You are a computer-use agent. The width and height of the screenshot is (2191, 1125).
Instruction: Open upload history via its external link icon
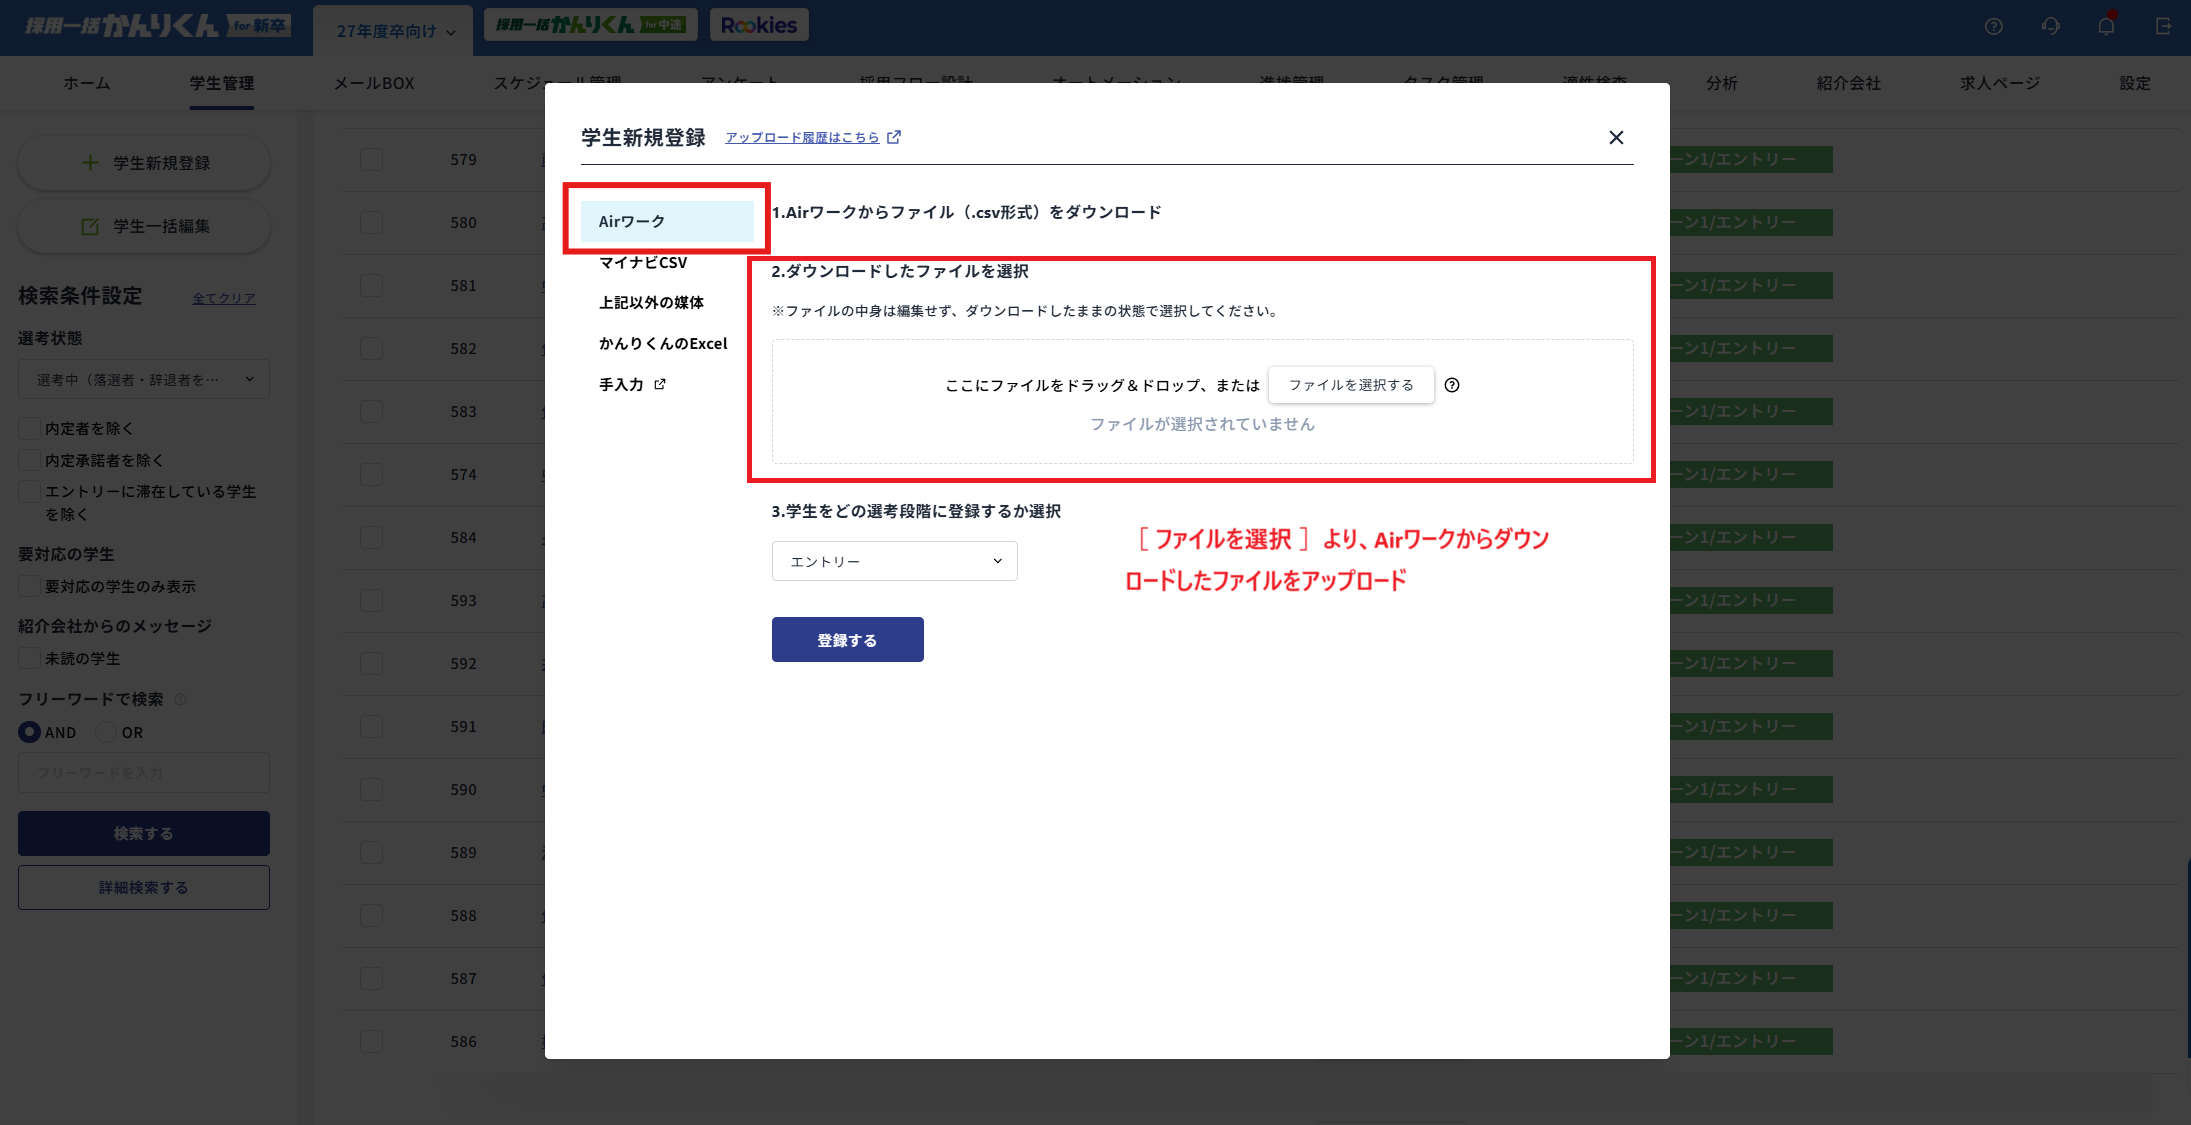tap(893, 137)
